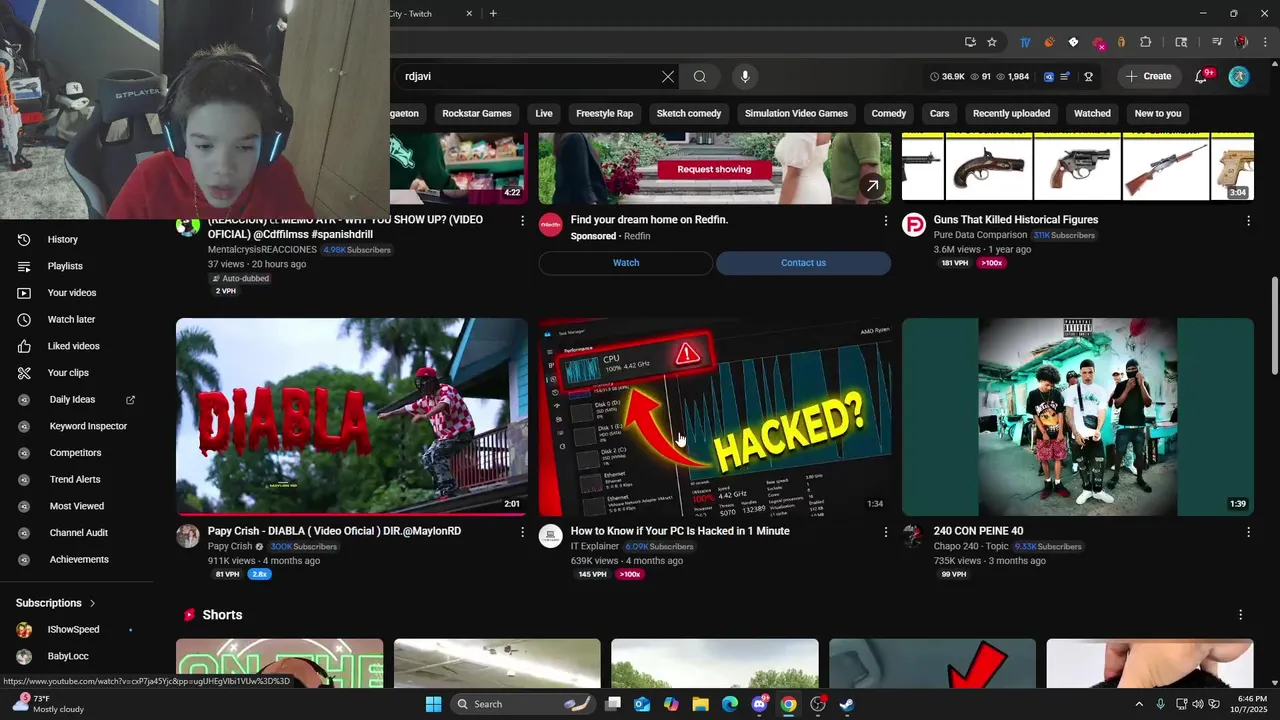Open more options for Hacked PC video
This screenshot has height=720, width=1280.
[885, 532]
